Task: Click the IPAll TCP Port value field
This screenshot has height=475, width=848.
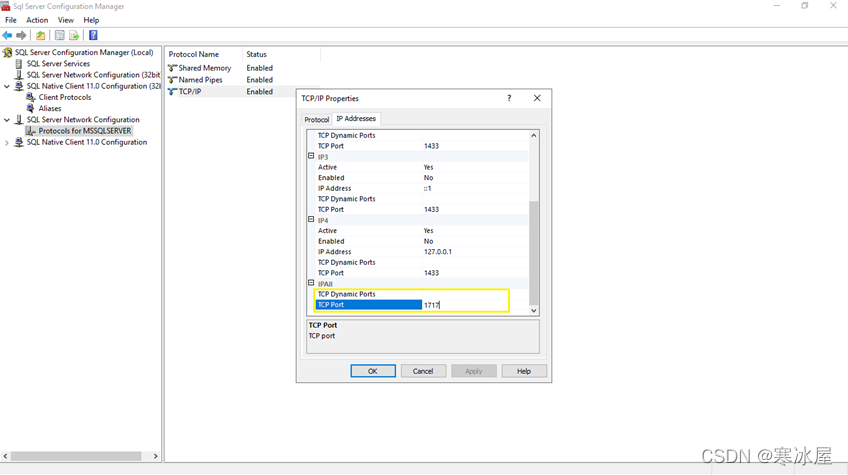Action: point(465,305)
